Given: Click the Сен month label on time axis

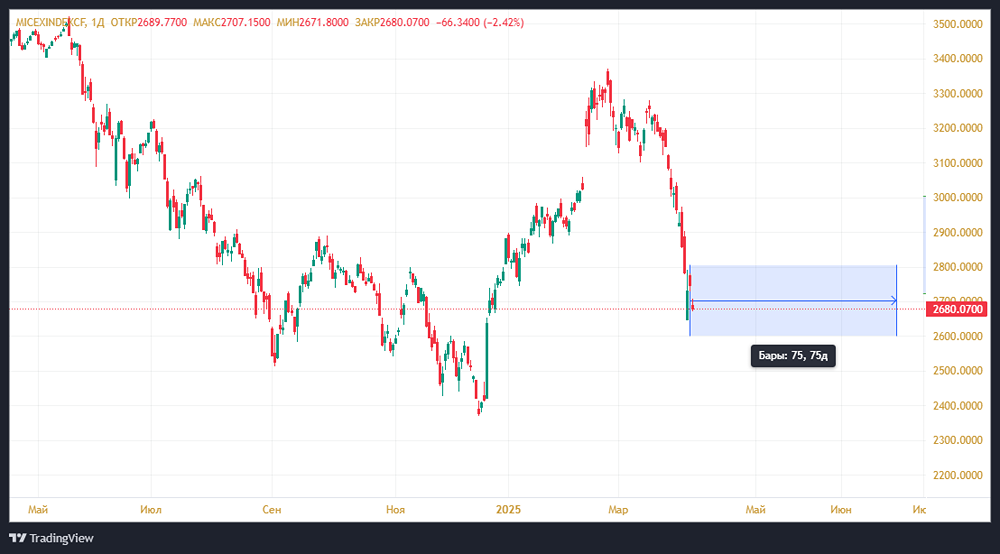Looking at the screenshot, I should pyautogui.click(x=272, y=509).
